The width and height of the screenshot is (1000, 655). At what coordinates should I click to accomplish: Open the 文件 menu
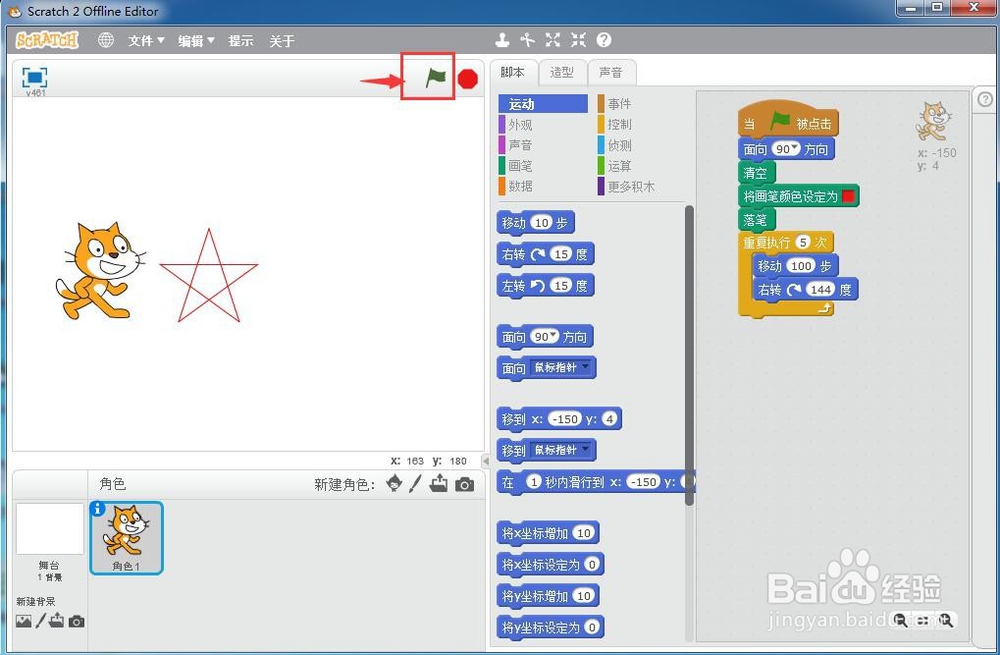pyautogui.click(x=146, y=41)
